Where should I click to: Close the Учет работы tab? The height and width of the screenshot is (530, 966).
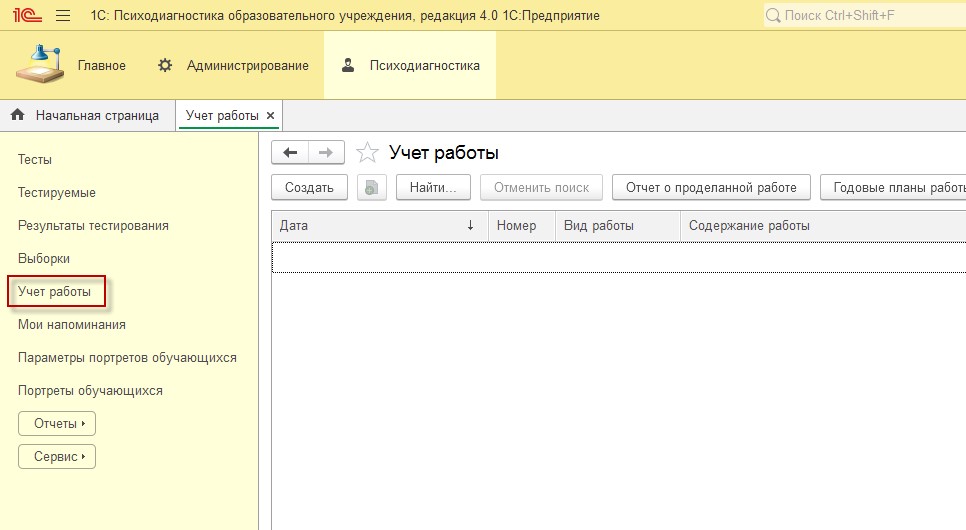[270, 115]
